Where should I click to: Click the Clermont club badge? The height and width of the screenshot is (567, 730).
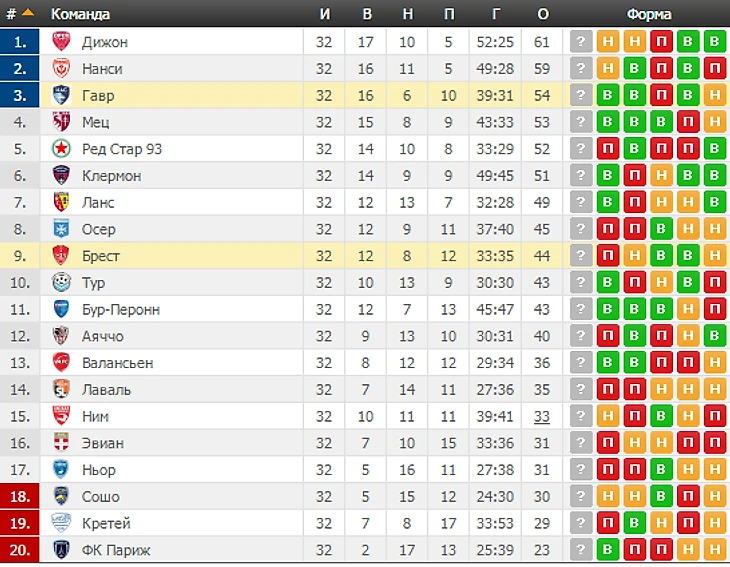click(x=61, y=176)
